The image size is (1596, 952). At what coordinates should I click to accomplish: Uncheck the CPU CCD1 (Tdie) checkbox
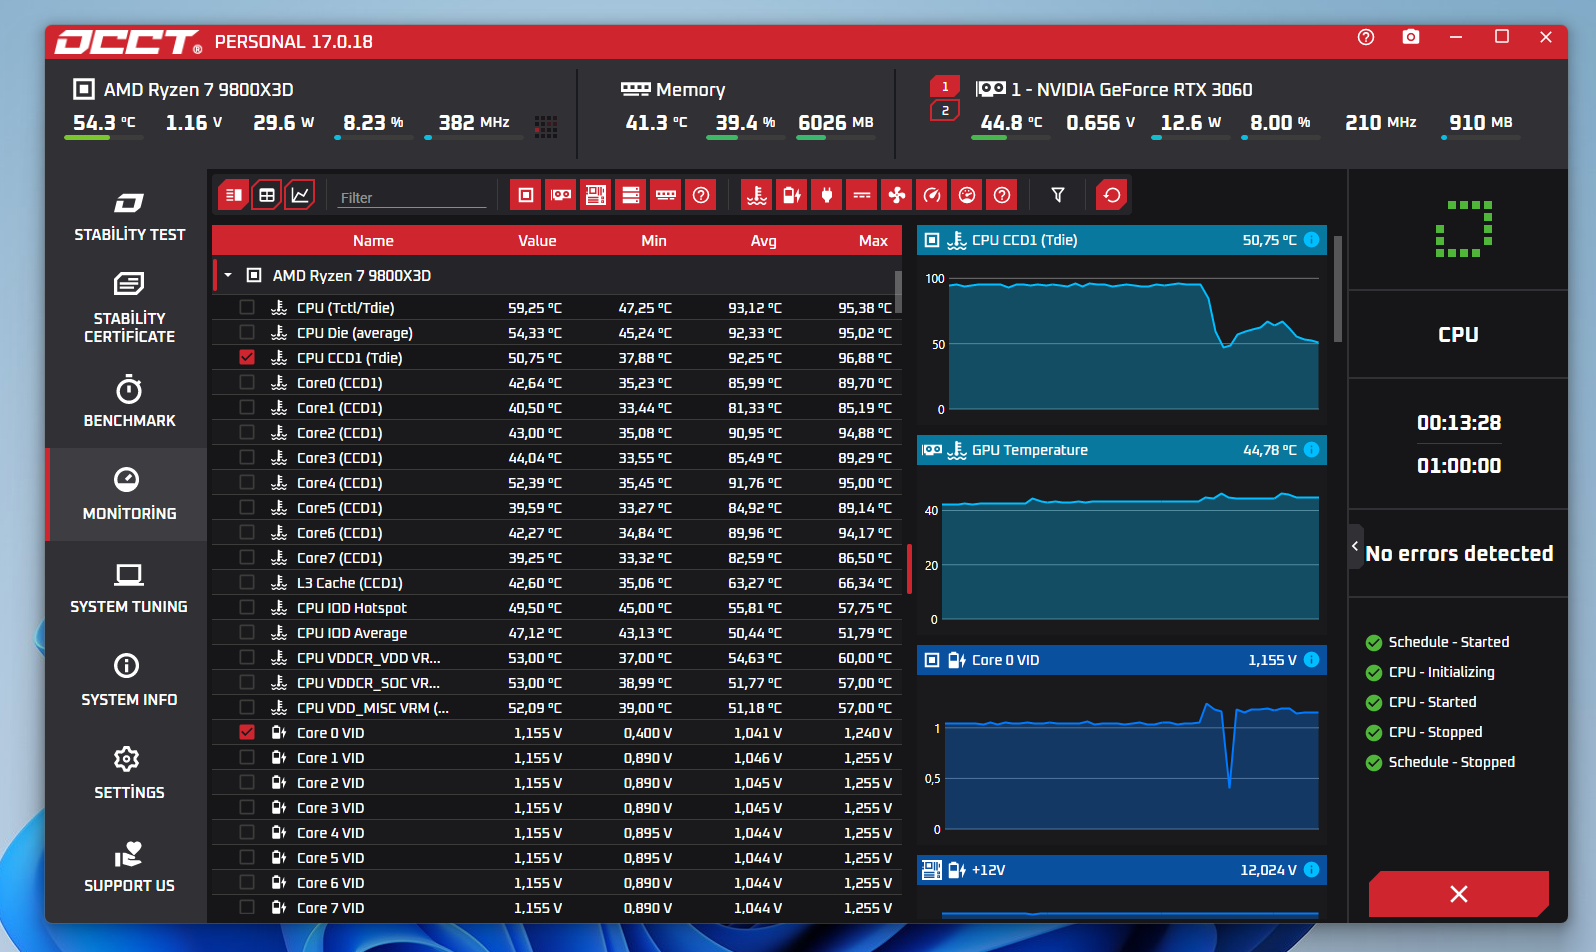pos(247,357)
